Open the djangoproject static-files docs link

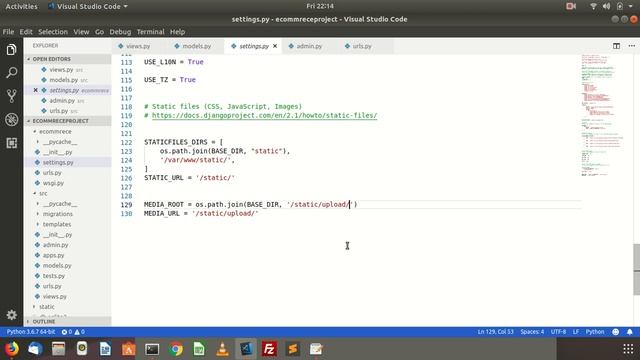pos(264,116)
